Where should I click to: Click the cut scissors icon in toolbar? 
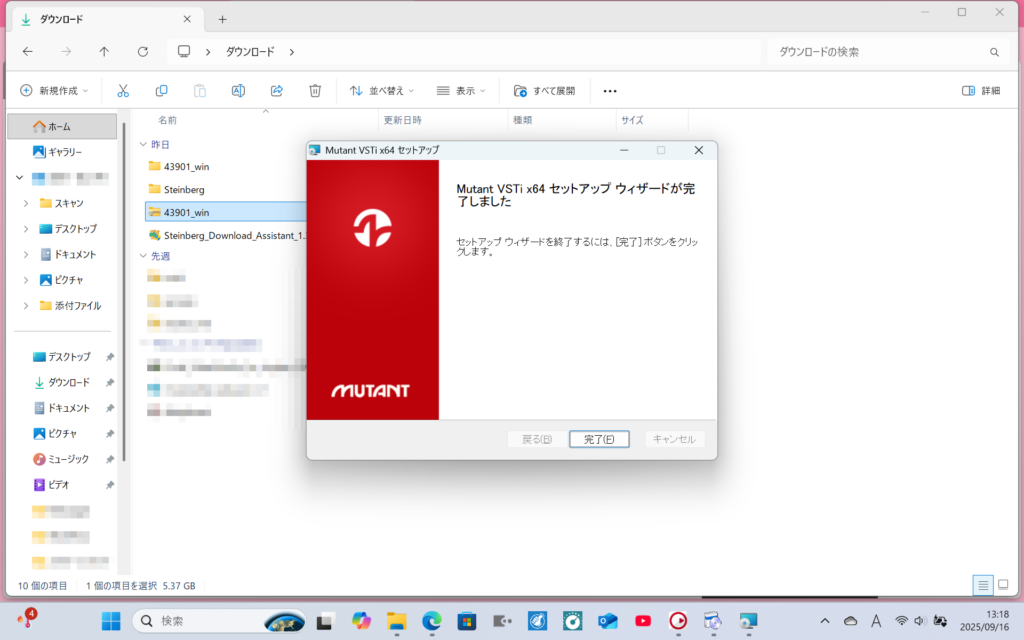(x=123, y=90)
